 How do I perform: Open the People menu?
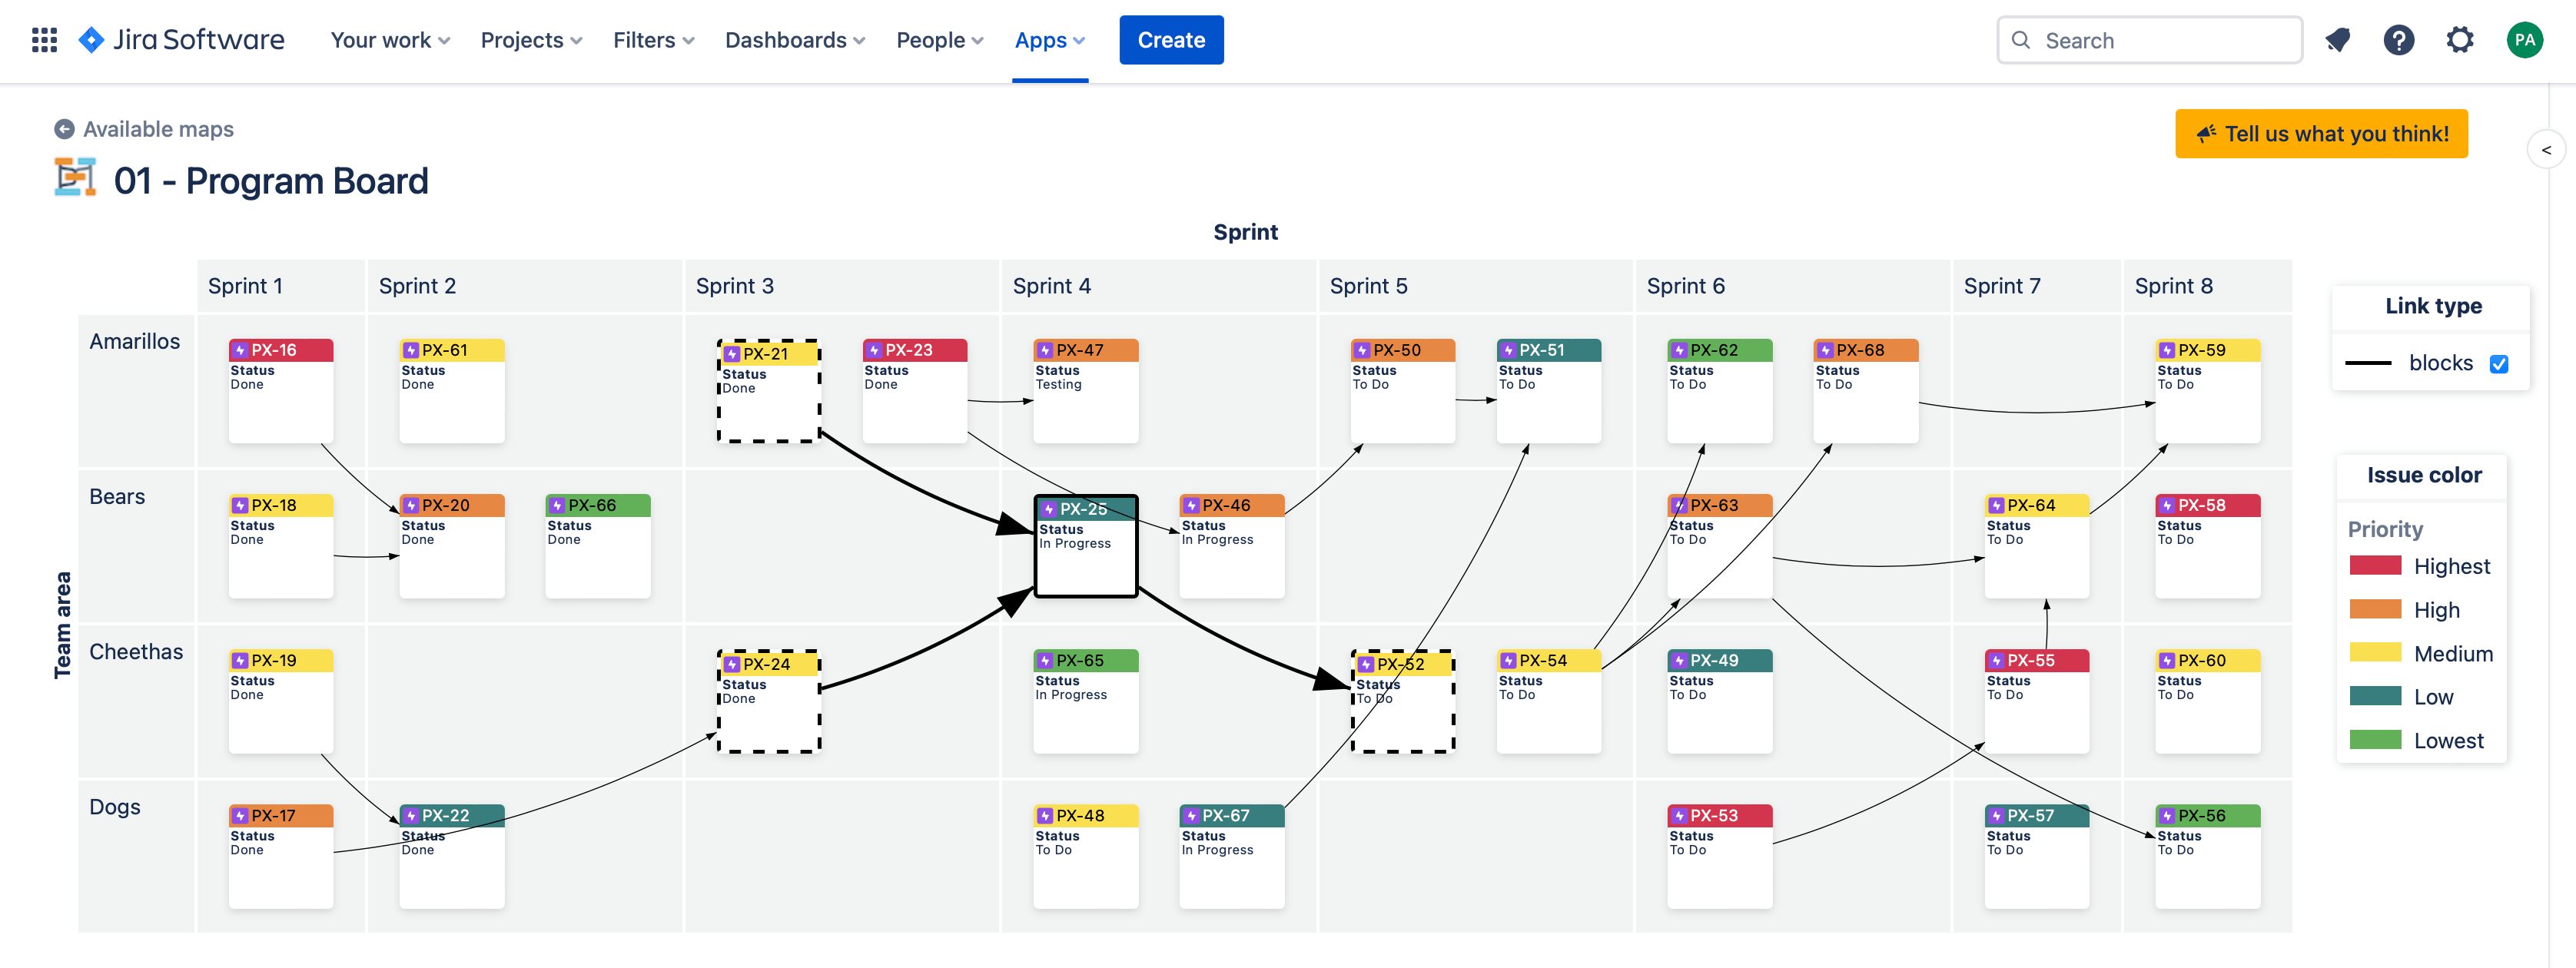(939, 40)
